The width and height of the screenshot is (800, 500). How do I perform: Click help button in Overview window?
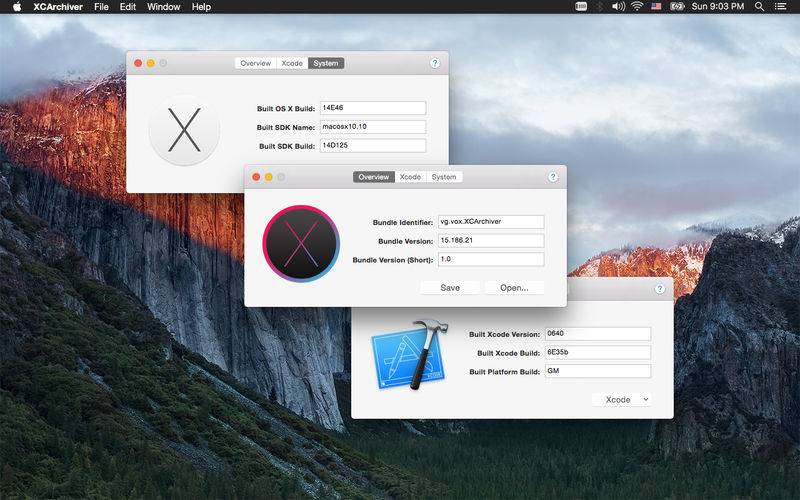(553, 177)
